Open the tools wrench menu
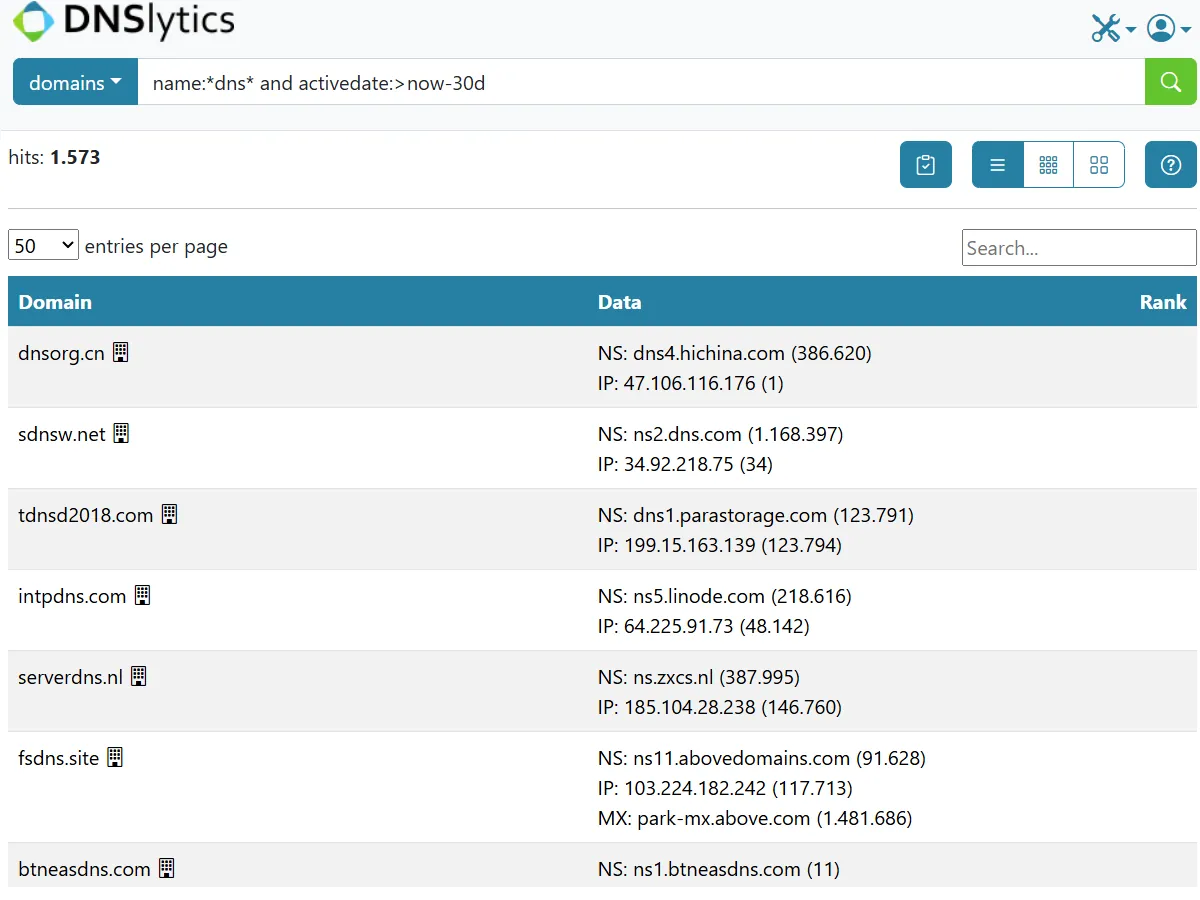 1112,28
